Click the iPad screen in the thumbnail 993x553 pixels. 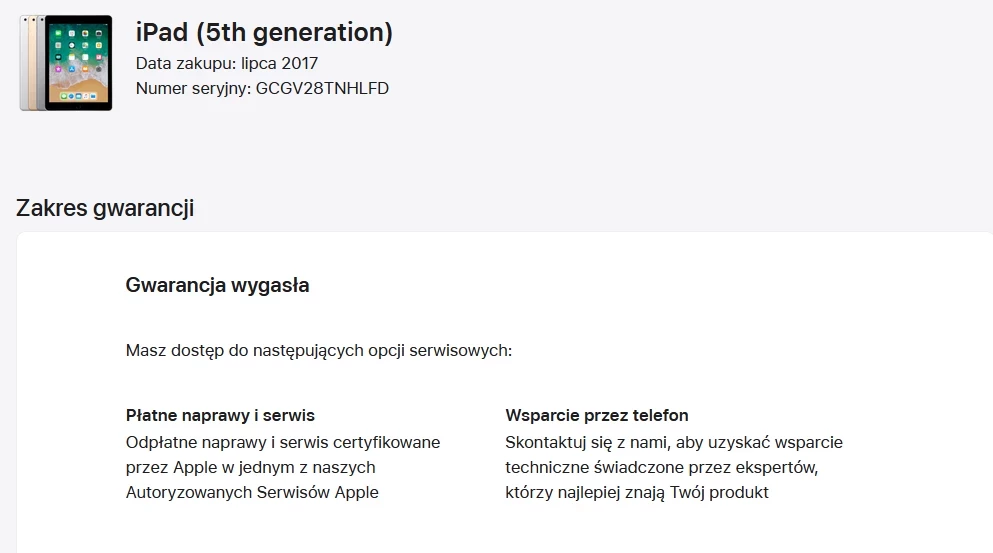click(x=79, y=63)
